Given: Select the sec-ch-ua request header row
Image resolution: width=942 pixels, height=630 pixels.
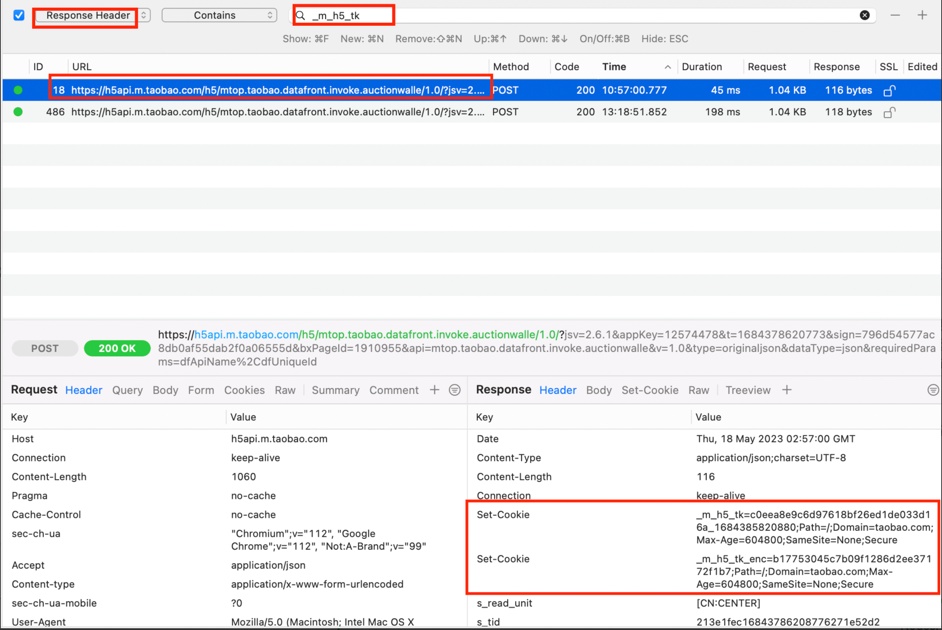Looking at the screenshot, I should [x=234, y=540].
